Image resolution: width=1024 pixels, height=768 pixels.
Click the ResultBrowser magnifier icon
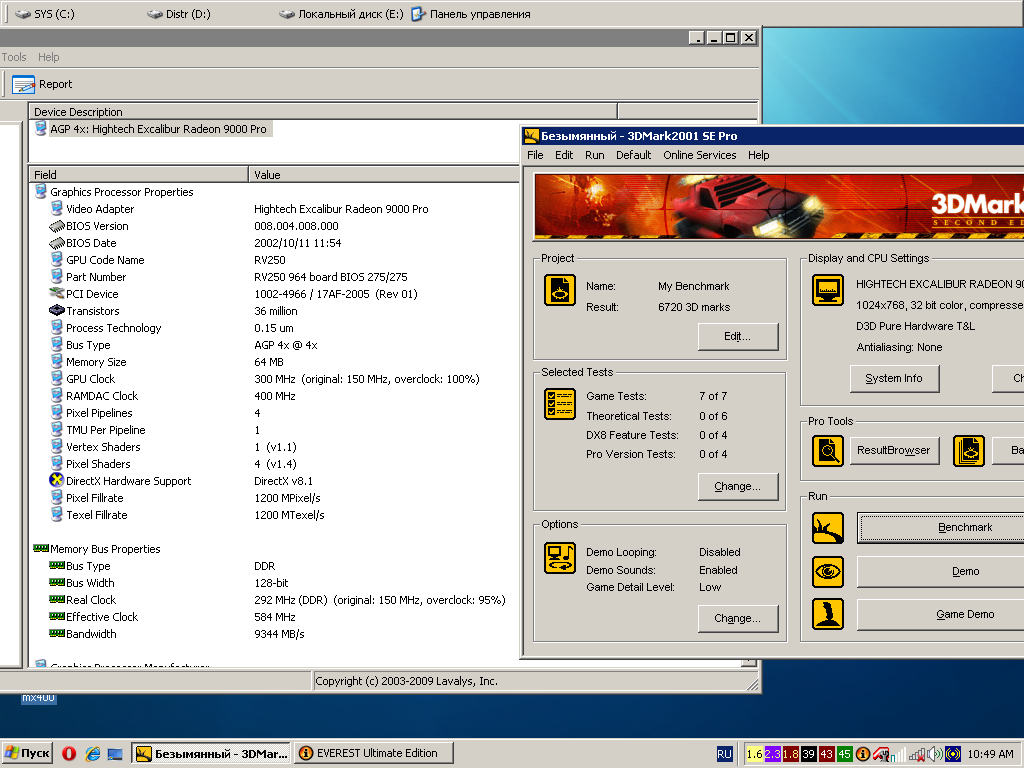click(x=828, y=451)
